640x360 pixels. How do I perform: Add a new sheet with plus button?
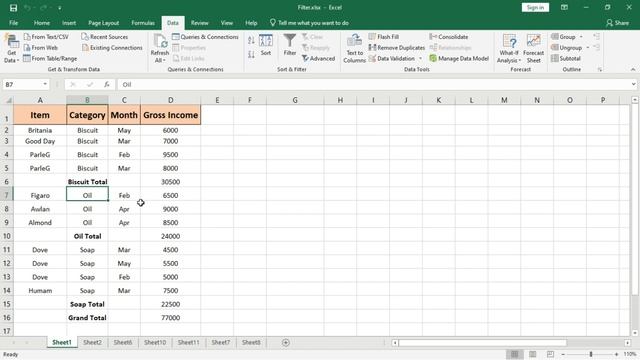pyautogui.click(x=286, y=342)
